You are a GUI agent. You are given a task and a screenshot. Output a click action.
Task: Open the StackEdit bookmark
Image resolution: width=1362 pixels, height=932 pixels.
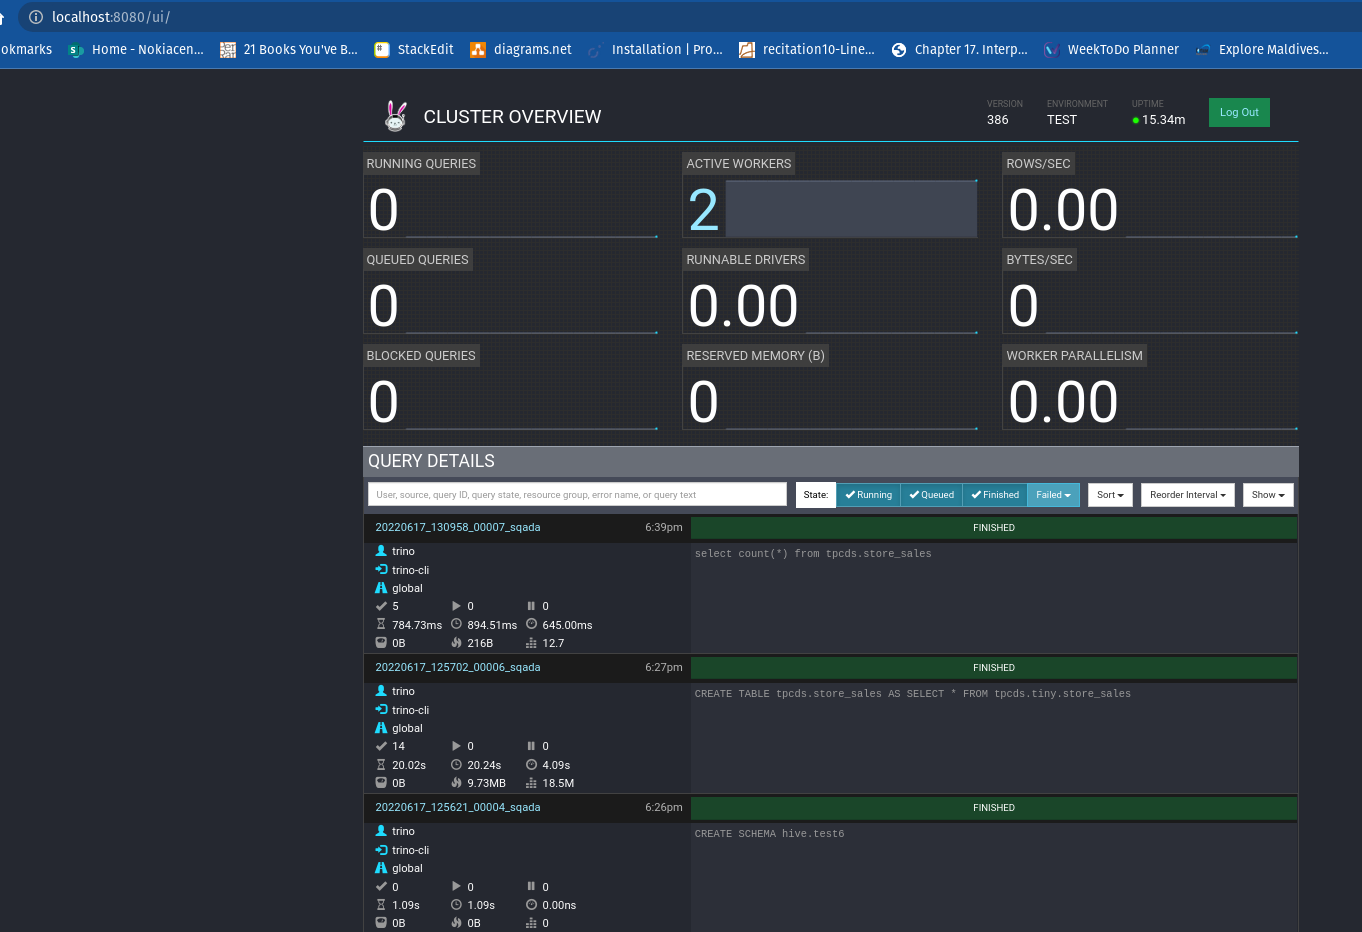(414, 49)
